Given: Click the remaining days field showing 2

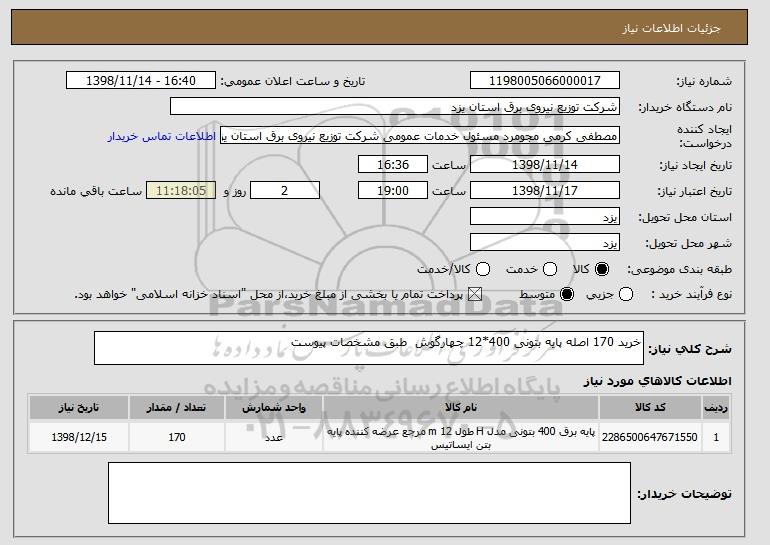Looking at the screenshot, I should [285, 191].
